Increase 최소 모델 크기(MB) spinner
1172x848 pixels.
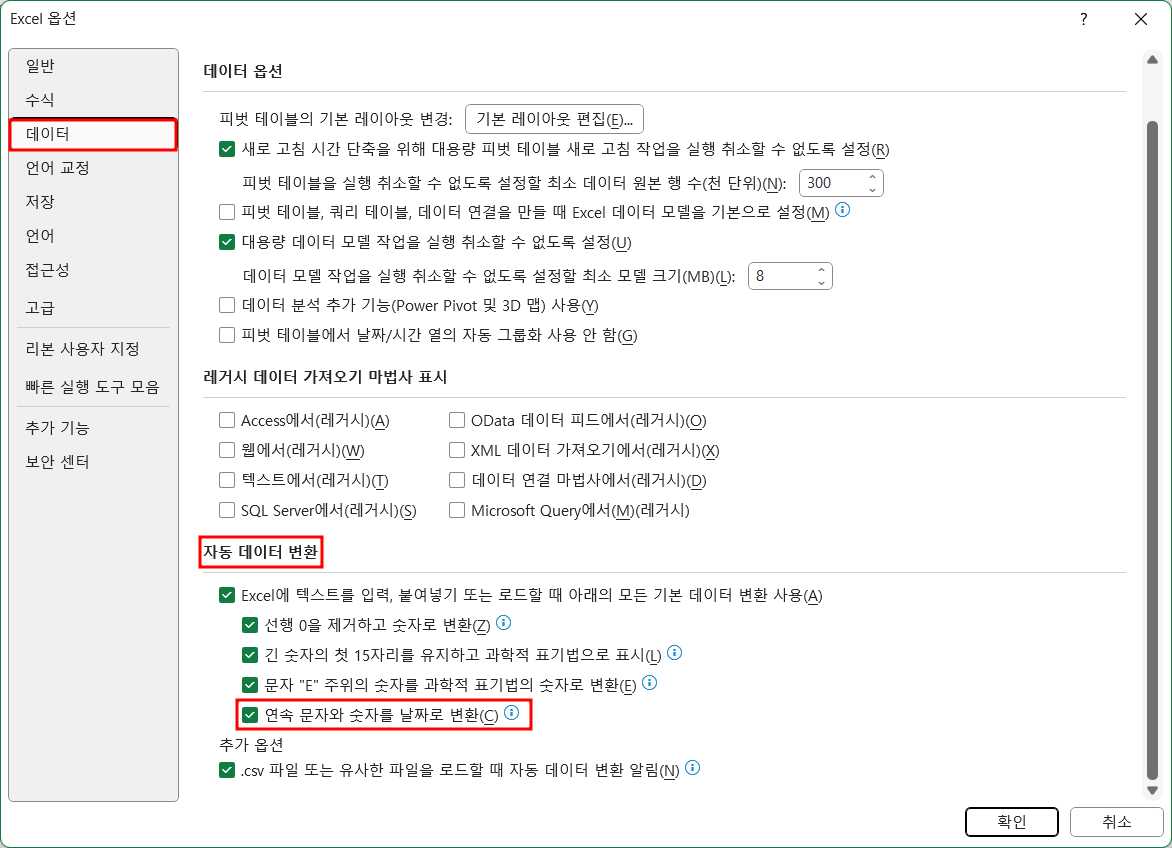[x=821, y=270]
